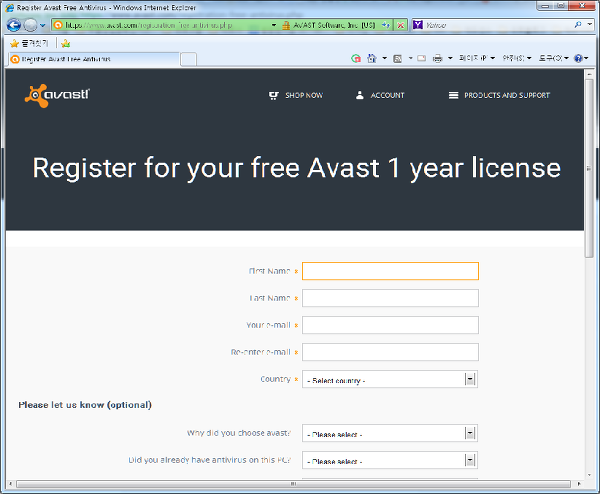Open the Safety (안전) menu
This screenshot has height=494, width=600.
click(x=517, y=58)
